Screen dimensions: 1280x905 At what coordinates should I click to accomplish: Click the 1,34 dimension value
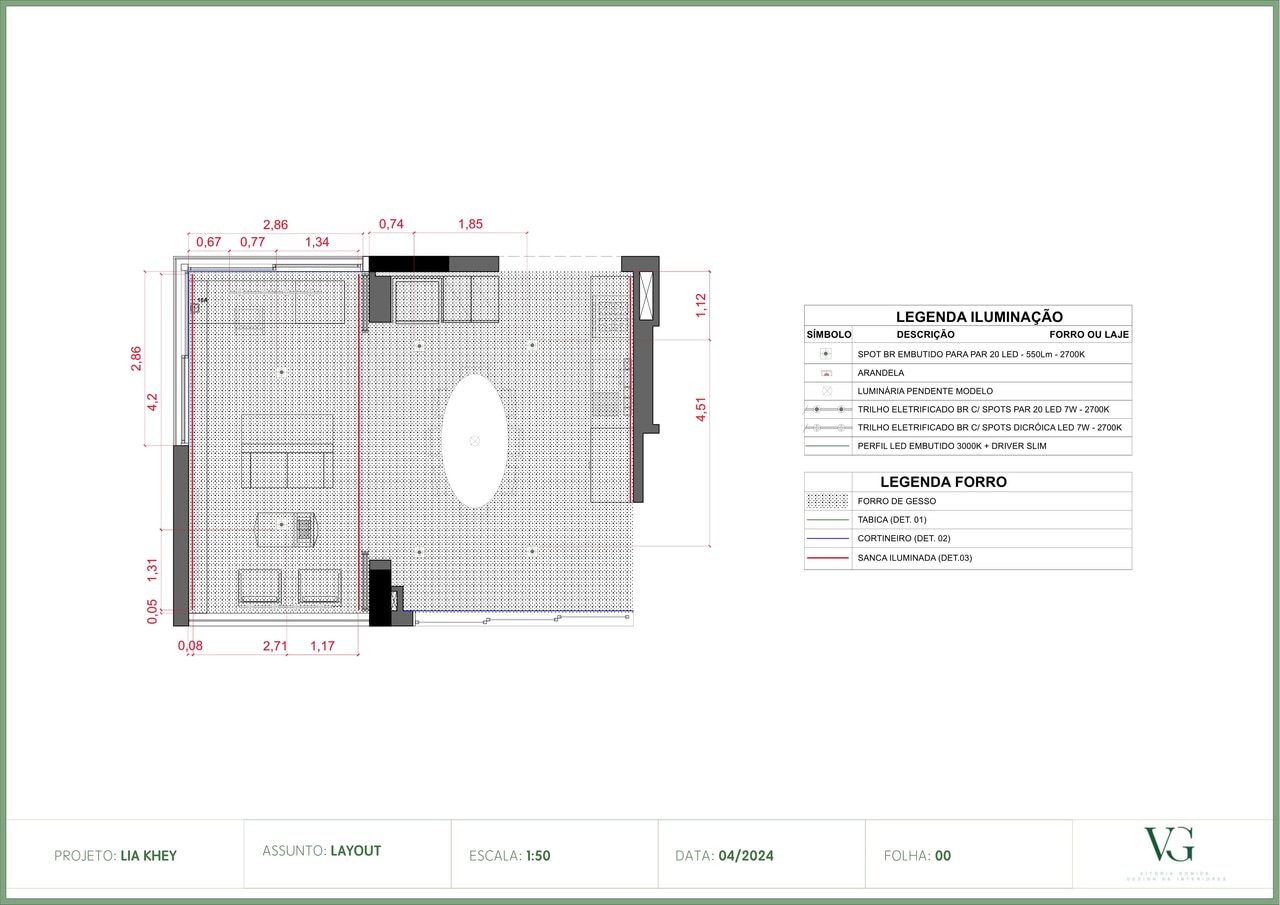[x=317, y=242]
